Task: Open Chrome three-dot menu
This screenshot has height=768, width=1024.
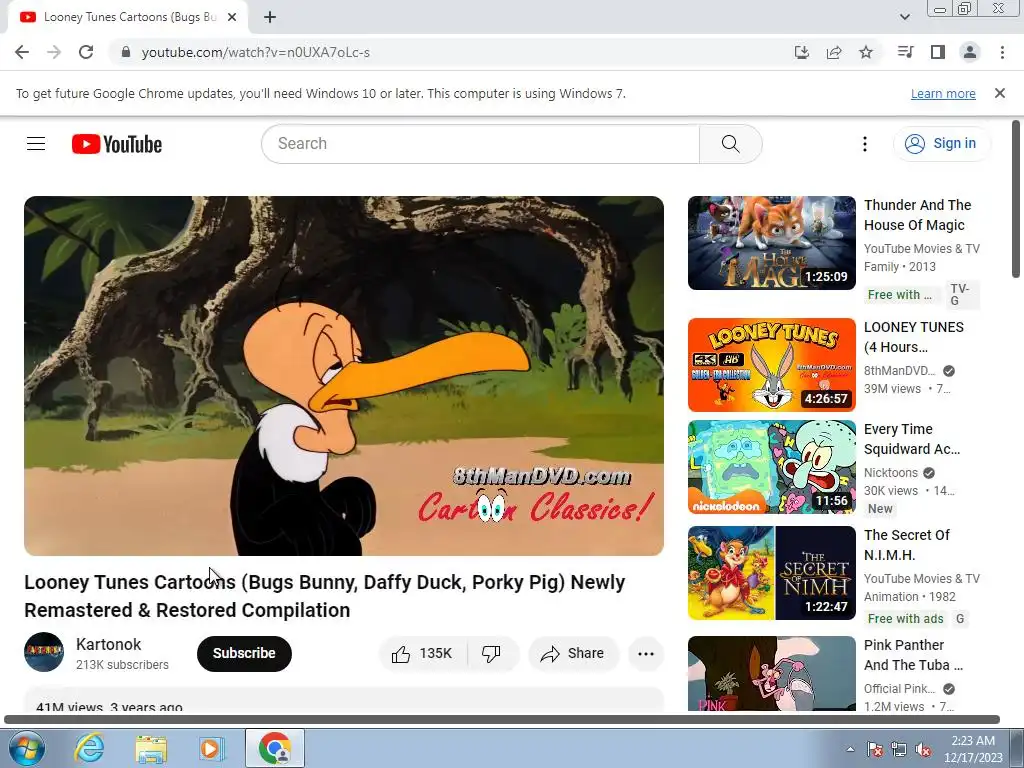Action: 1002,52
